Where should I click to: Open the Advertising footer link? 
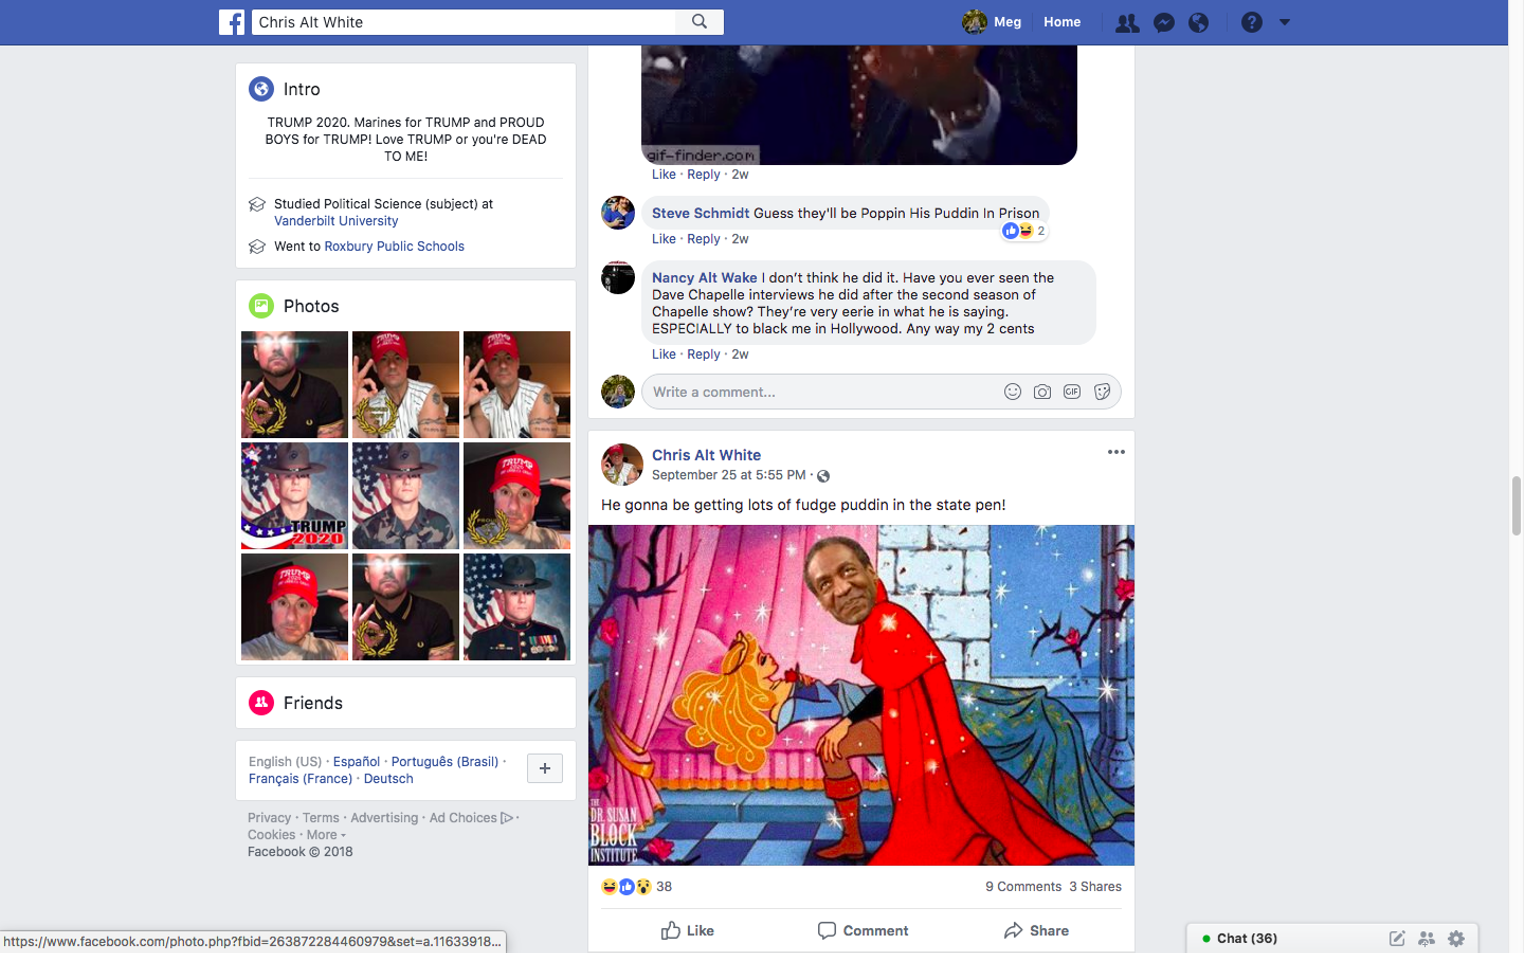384,817
